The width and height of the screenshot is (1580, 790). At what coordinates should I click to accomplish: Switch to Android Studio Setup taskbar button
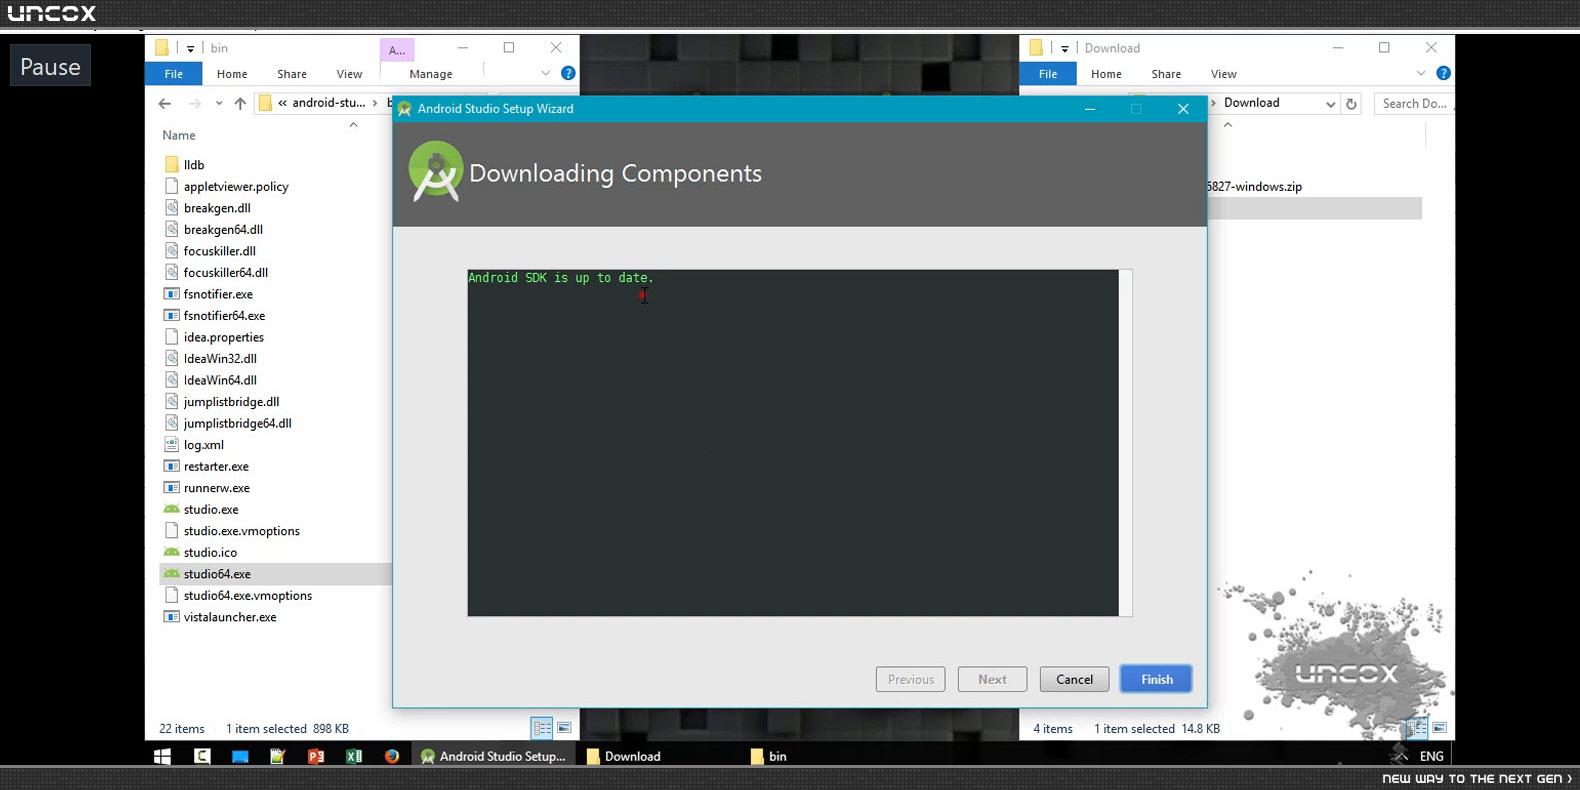pyautogui.click(x=493, y=756)
